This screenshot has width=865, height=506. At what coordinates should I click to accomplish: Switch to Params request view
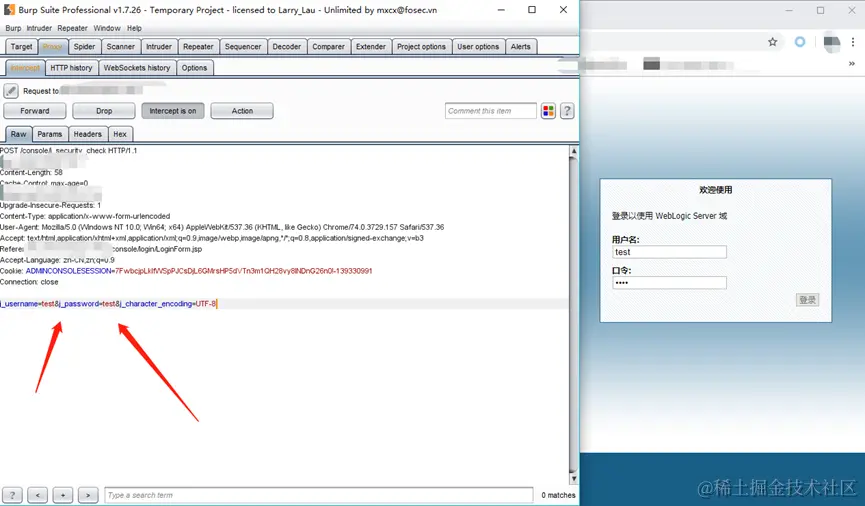click(50, 134)
